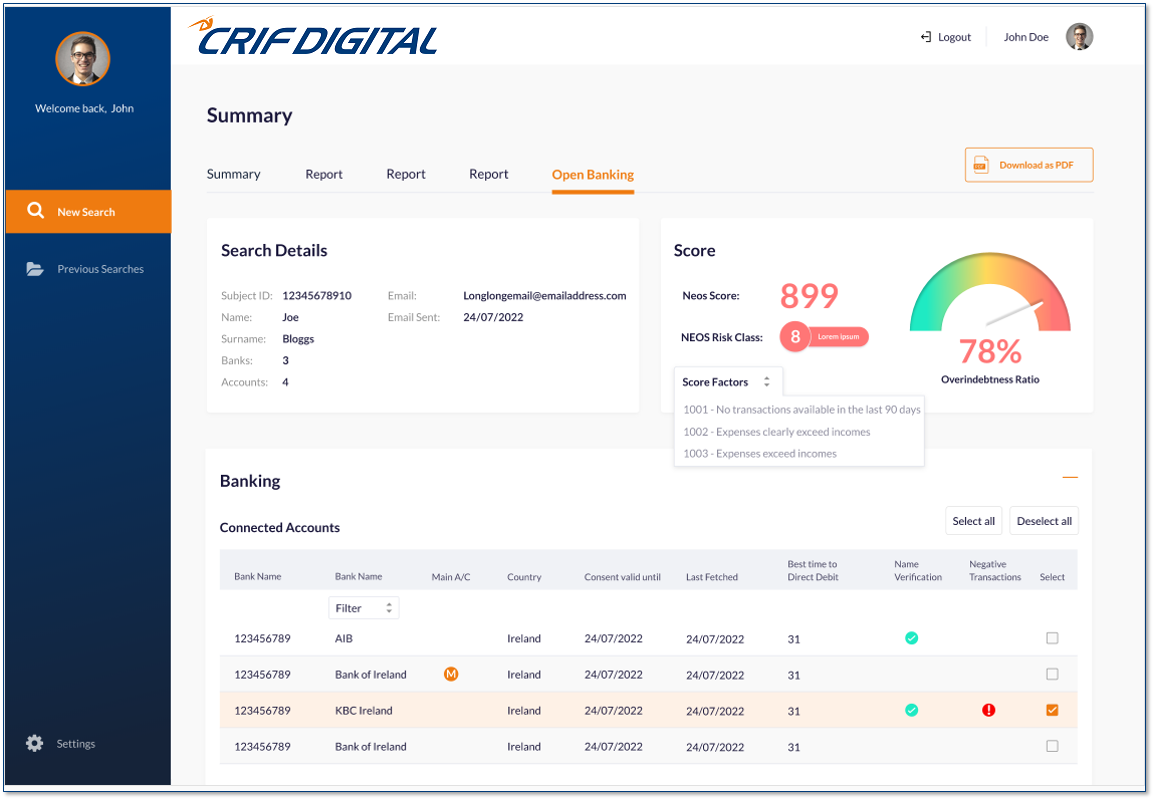Viewport: 1154px width, 800px height.
Task: Click the Best time to Direct Debit header
Action: [813, 570]
